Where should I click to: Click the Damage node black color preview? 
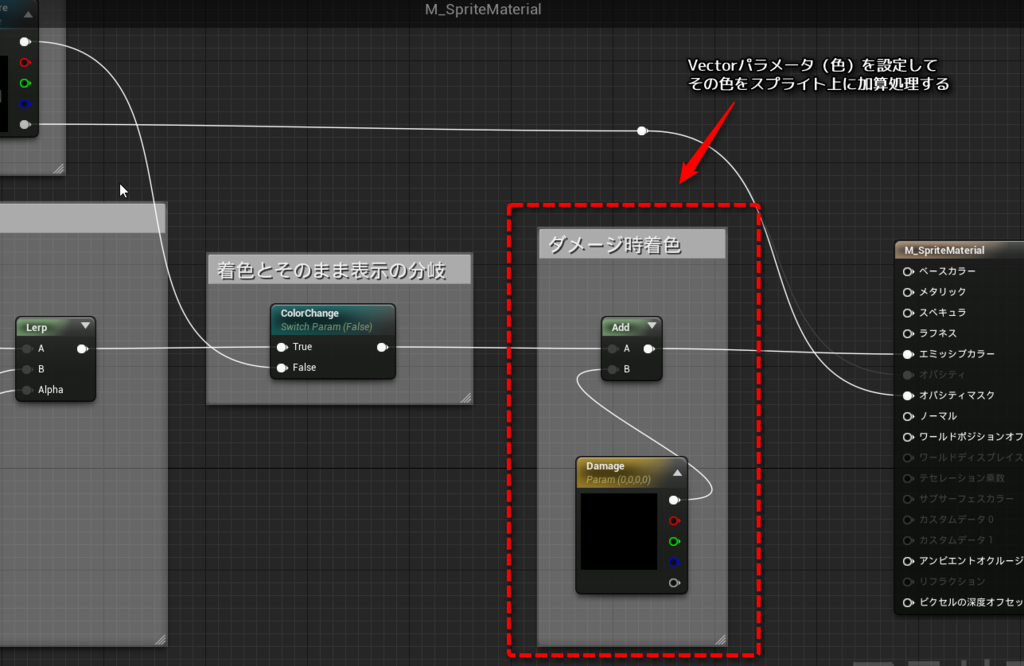[x=619, y=531]
